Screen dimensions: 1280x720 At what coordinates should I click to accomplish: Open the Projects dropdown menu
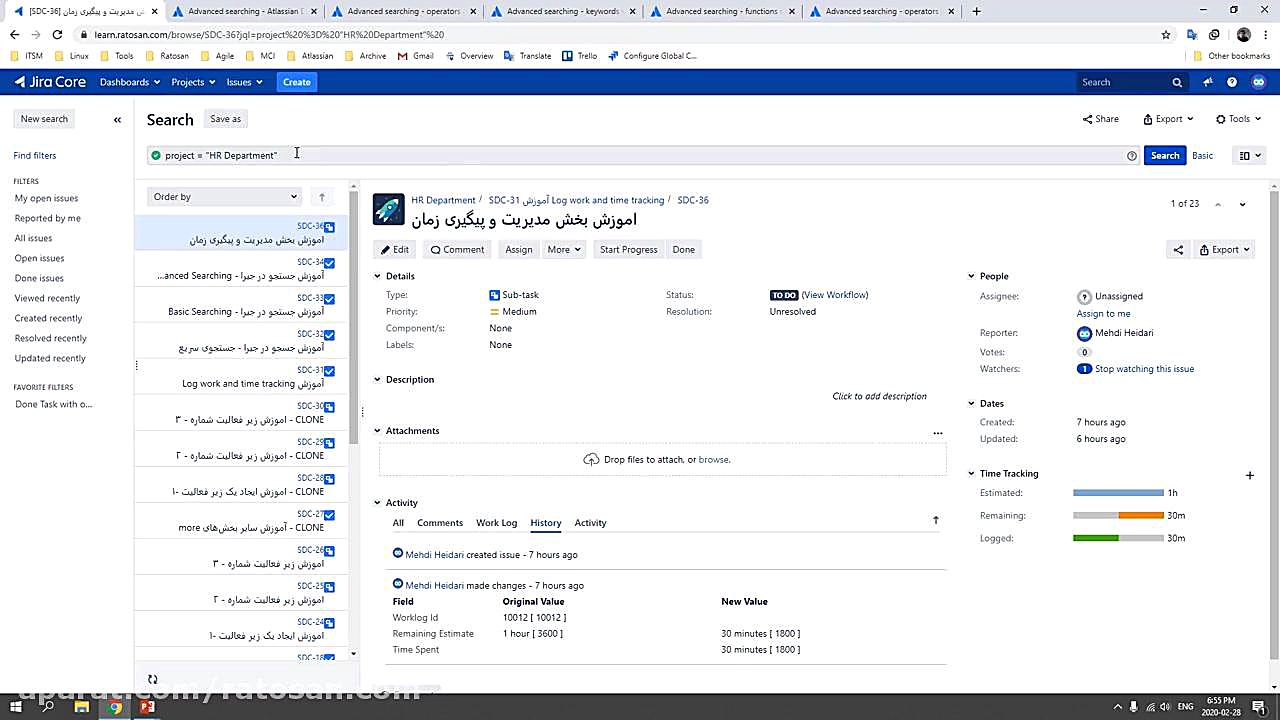(x=193, y=82)
